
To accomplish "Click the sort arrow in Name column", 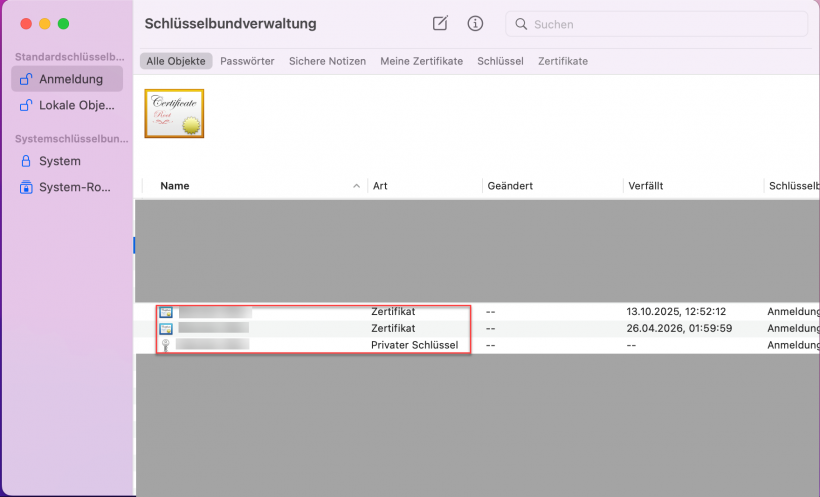I will click(x=357, y=186).
